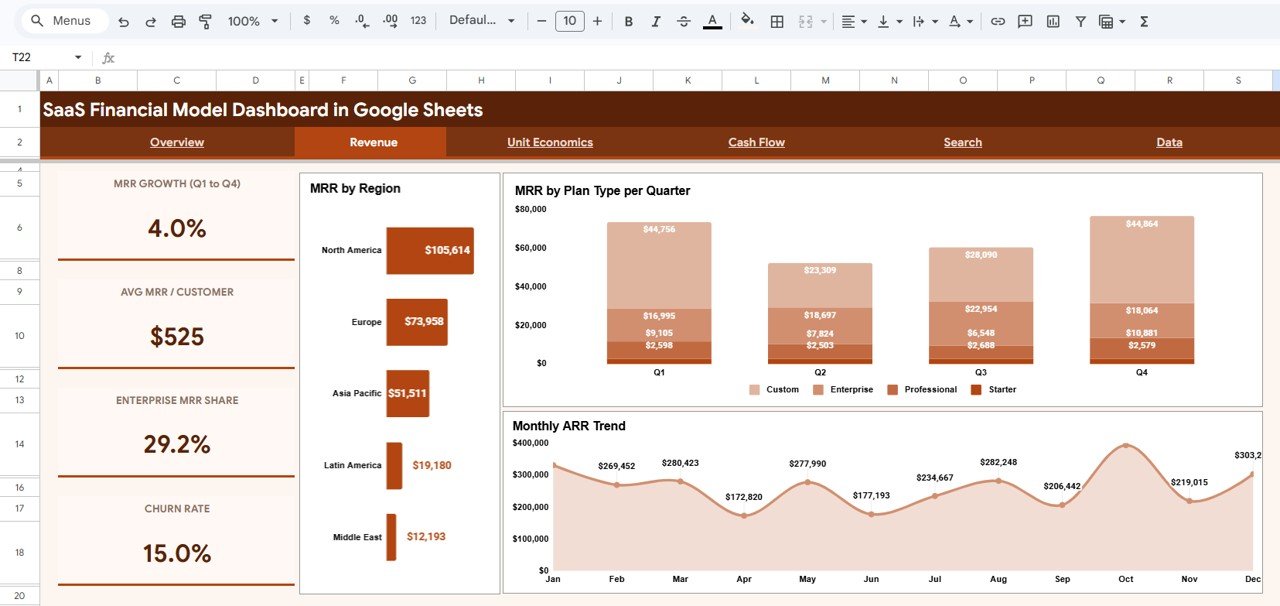Decrease decimal places
The height and width of the screenshot is (606, 1280).
(x=362, y=20)
